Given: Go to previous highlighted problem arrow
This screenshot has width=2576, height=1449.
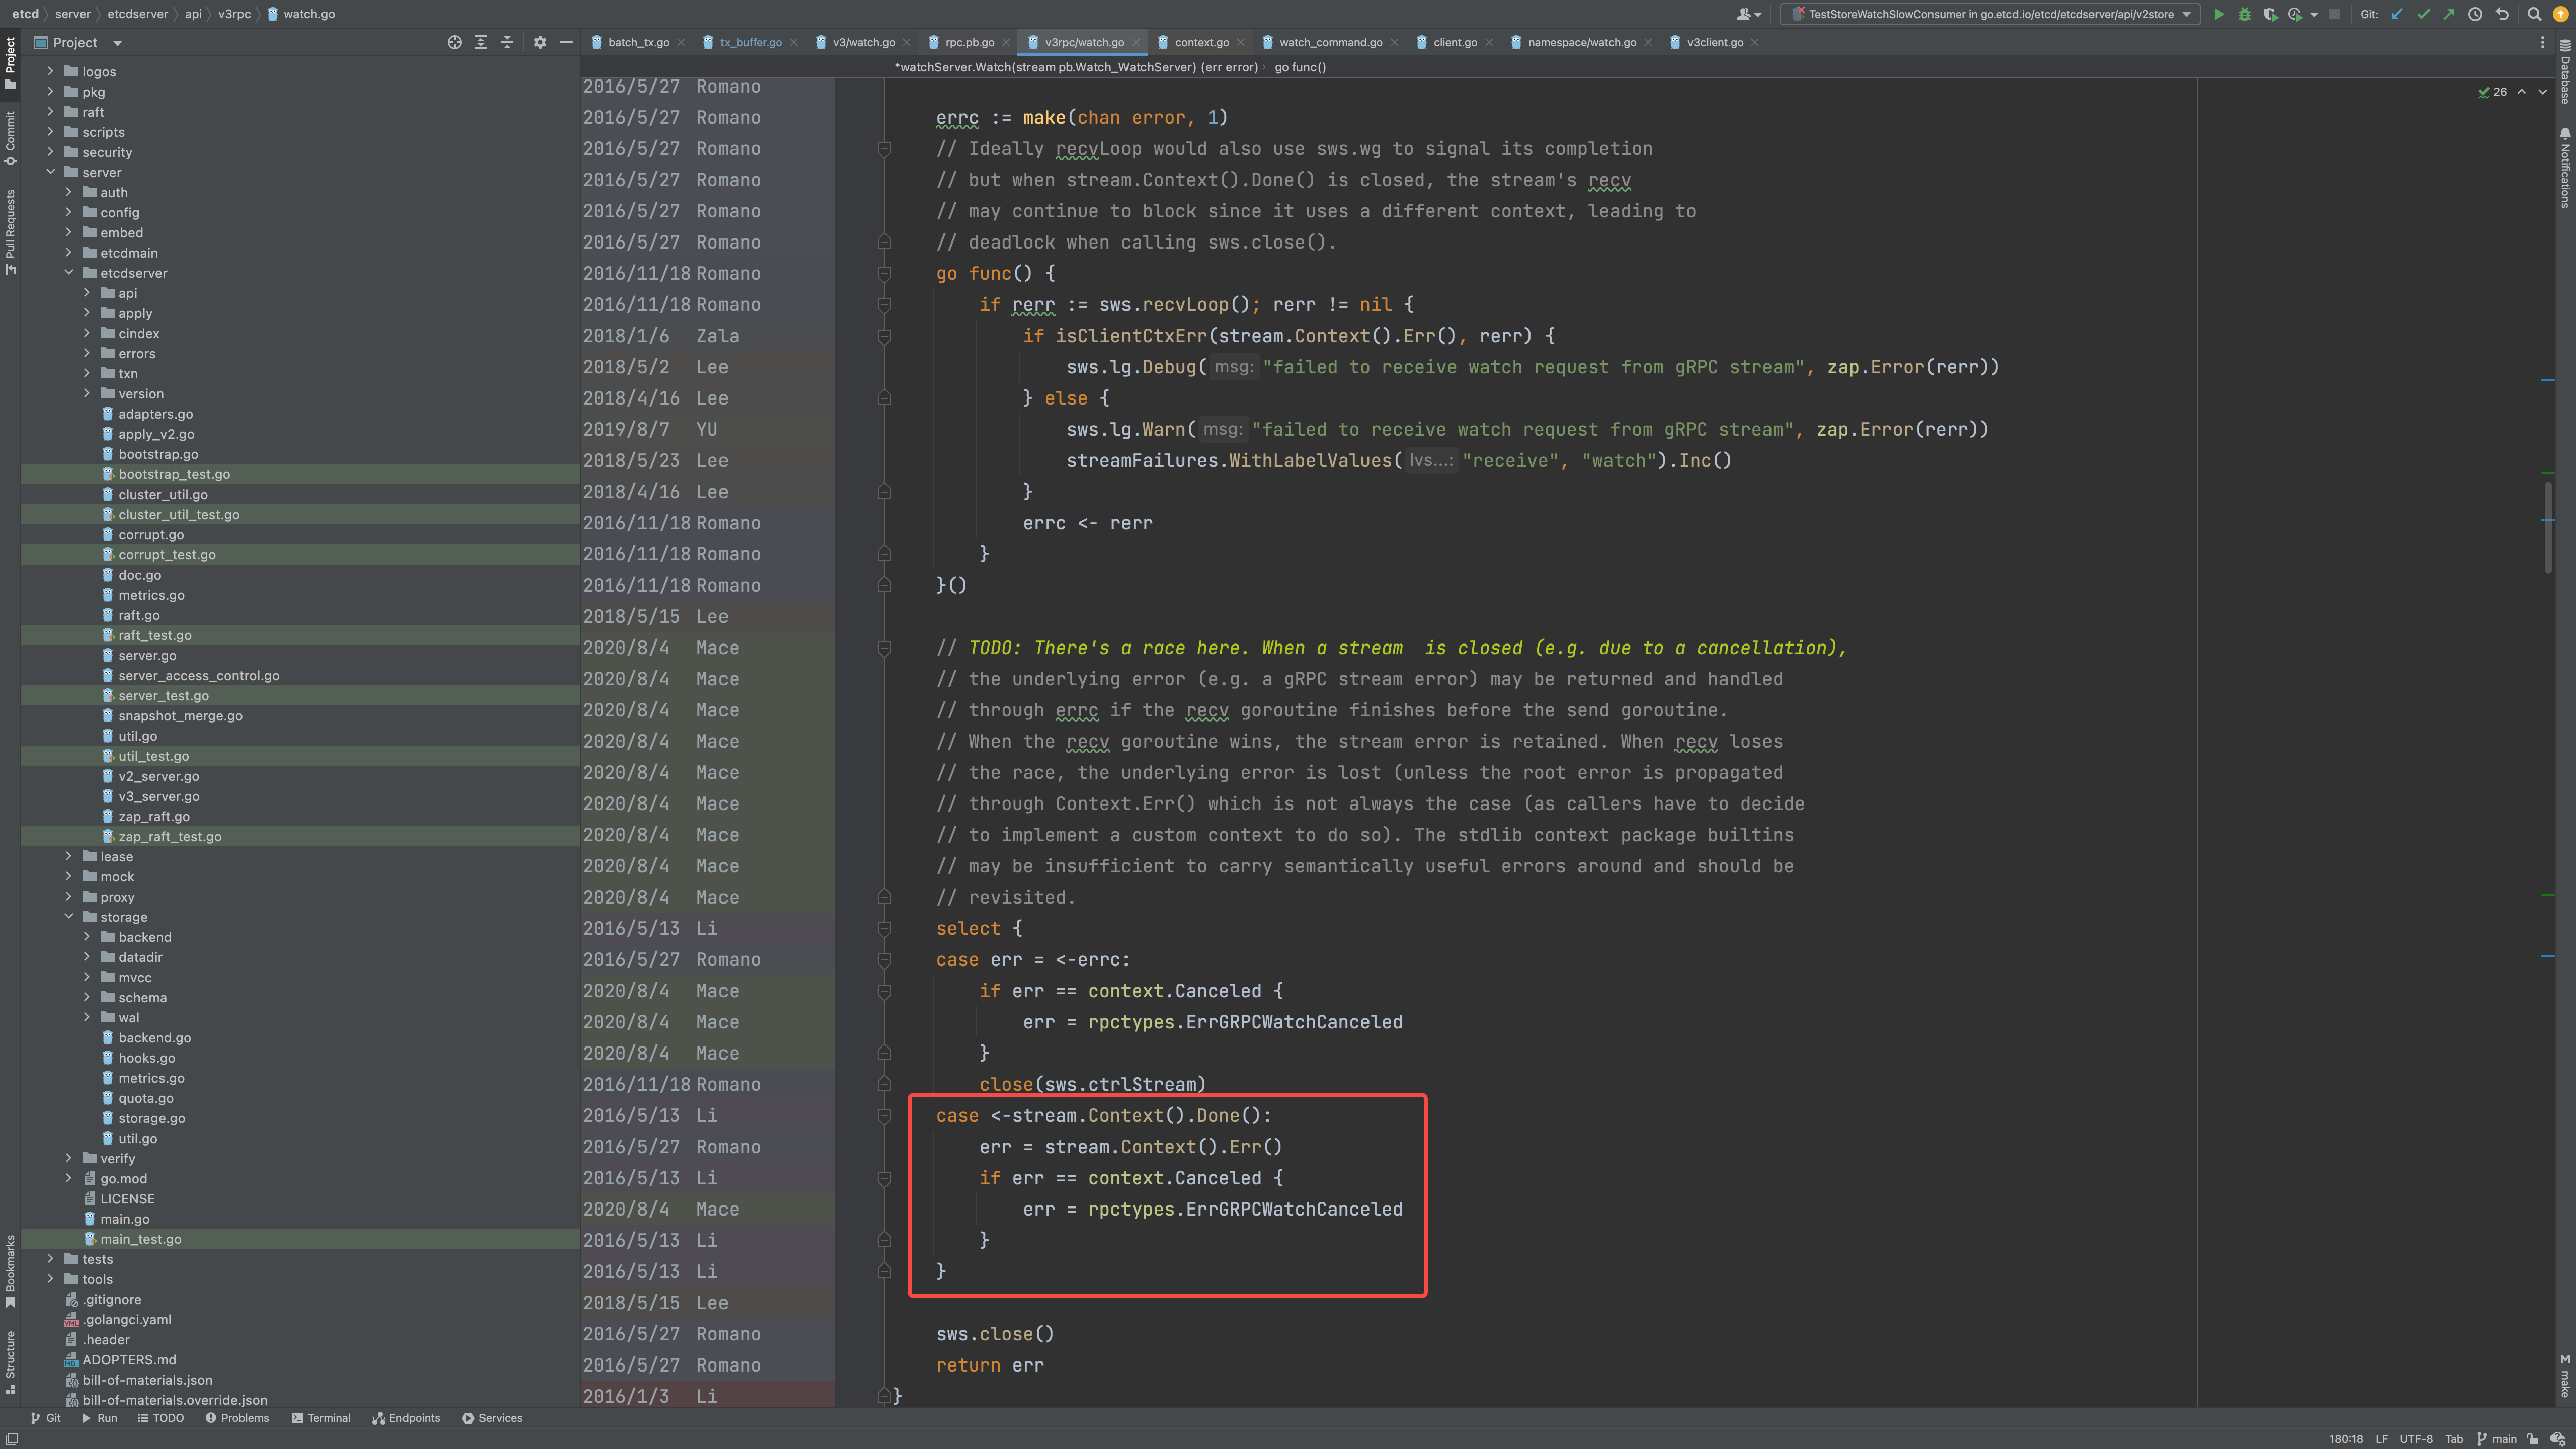Looking at the screenshot, I should point(2522,92).
